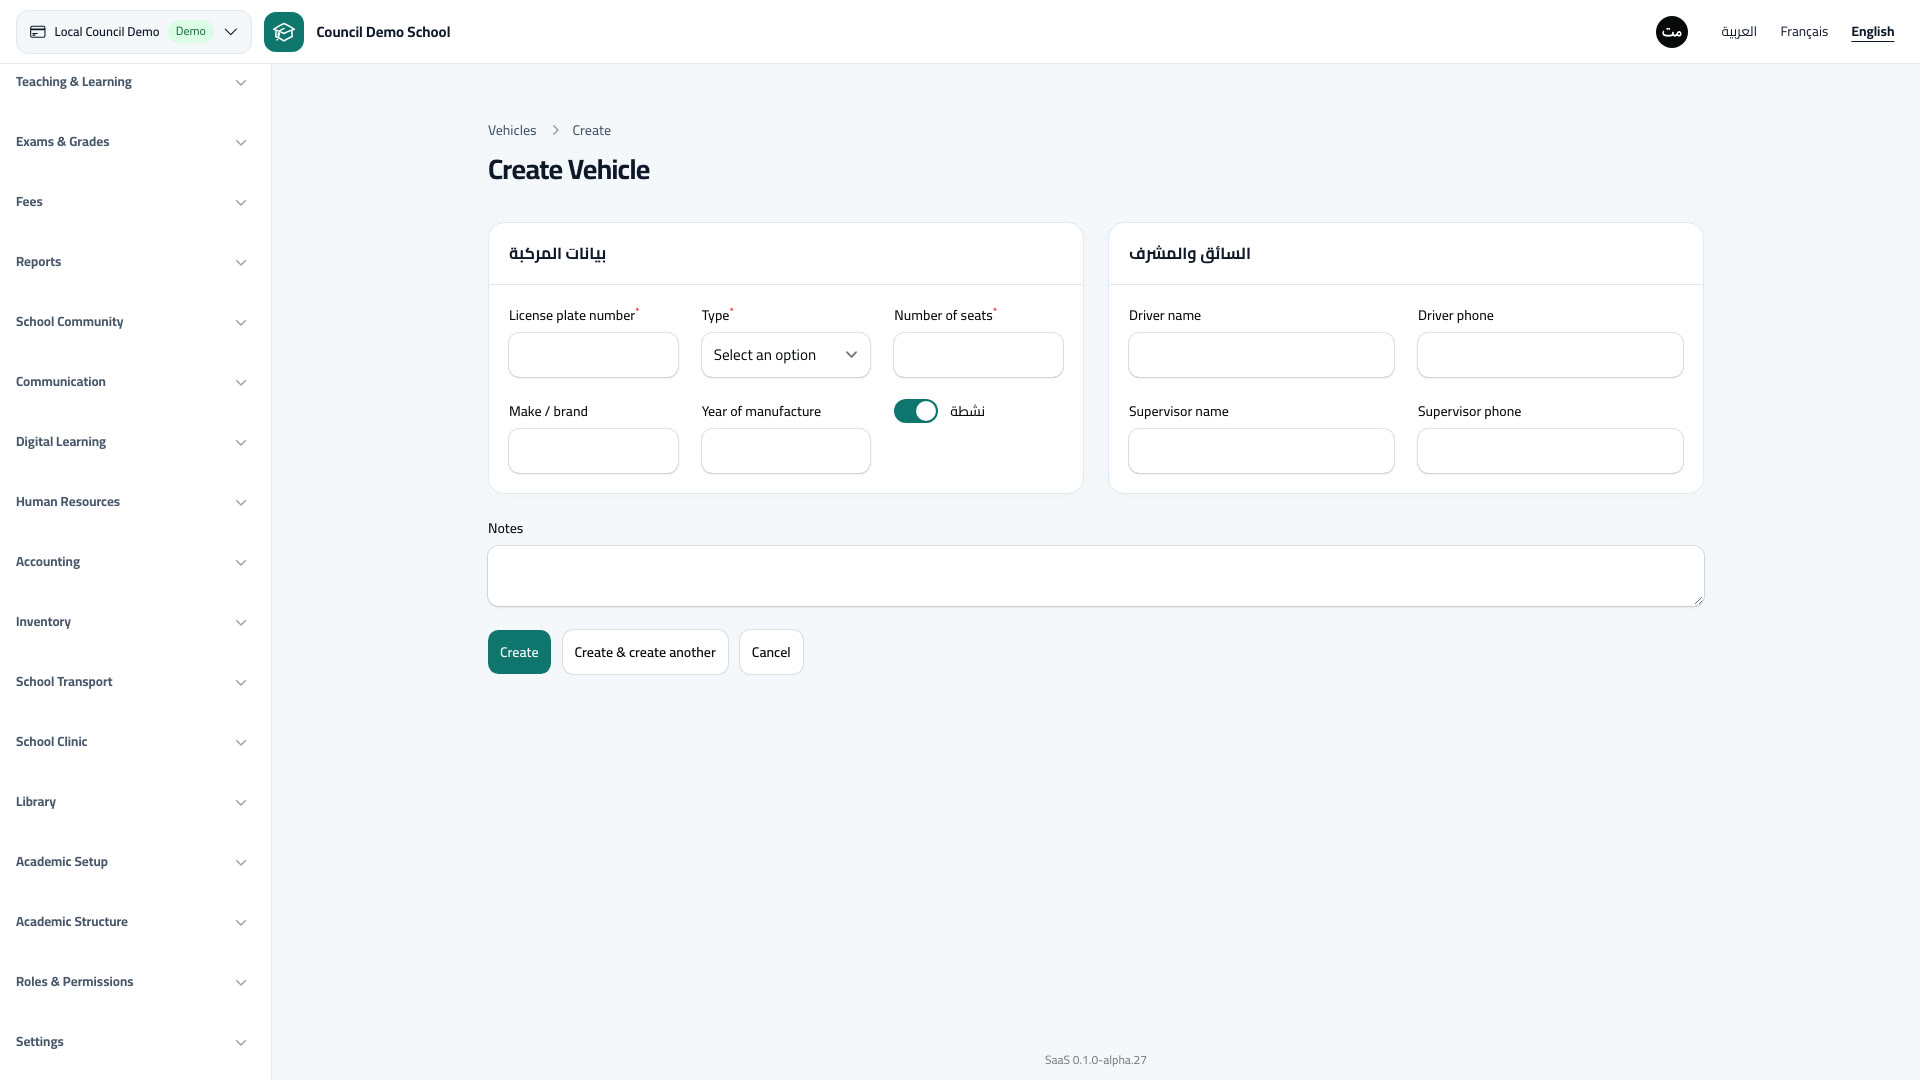The height and width of the screenshot is (1080, 1920).
Task: Click the school graduation cap logo icon
Action: tap(284, 32)
